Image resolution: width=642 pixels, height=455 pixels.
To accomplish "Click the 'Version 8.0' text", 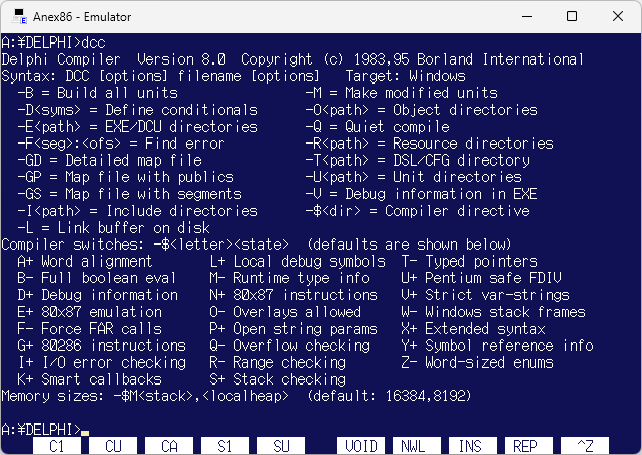I will pyautogui.click(x=181, y=60).
